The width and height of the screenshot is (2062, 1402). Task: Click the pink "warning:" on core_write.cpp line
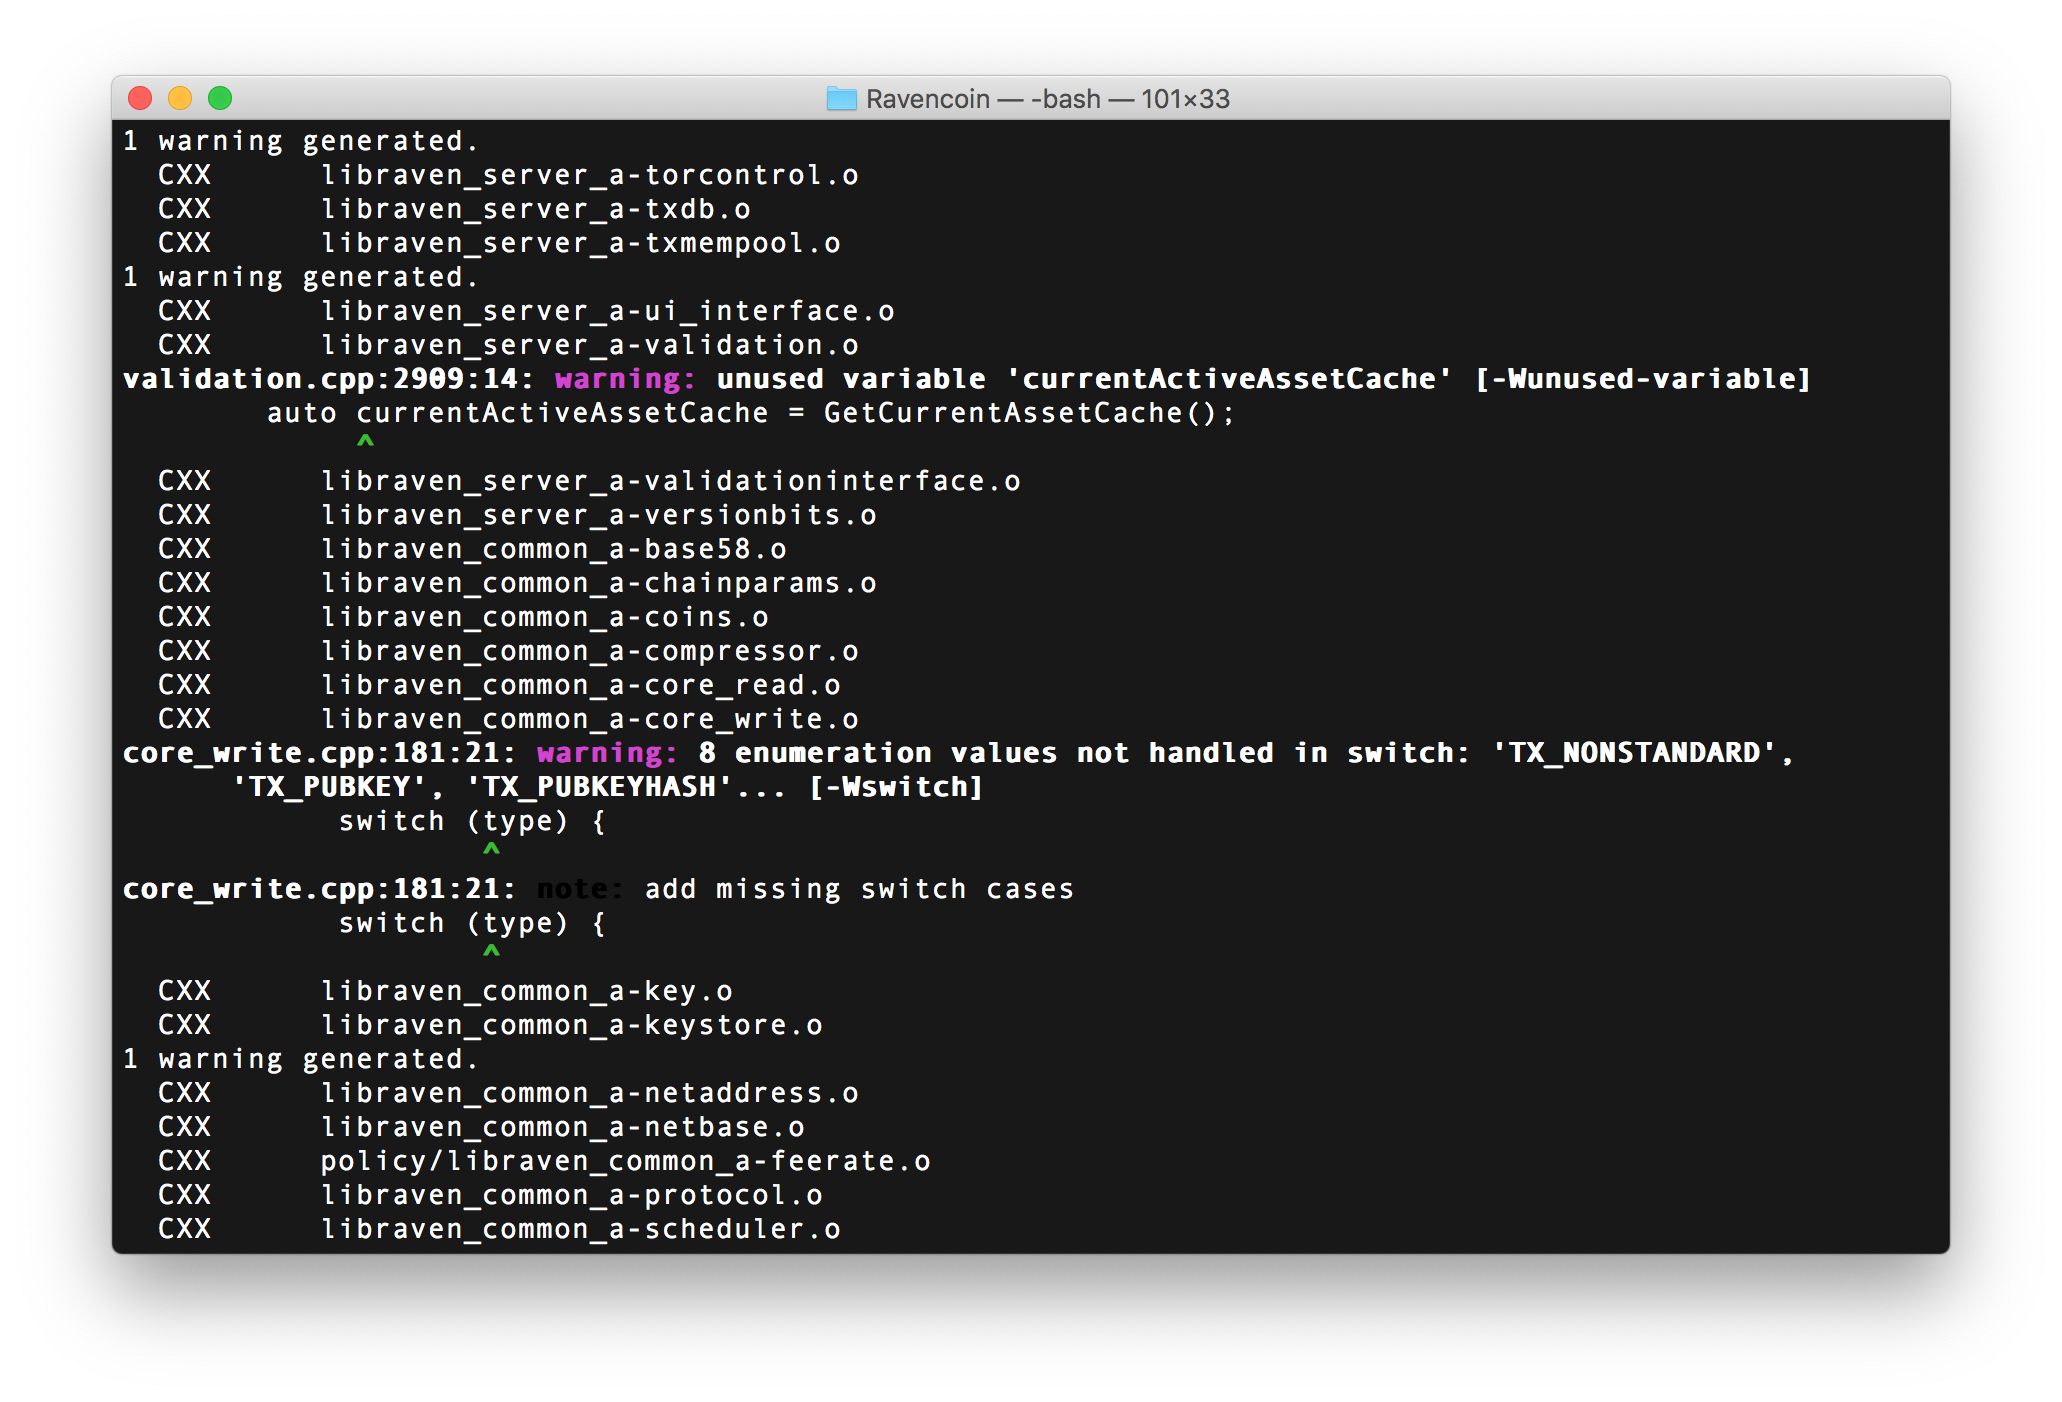(x=607, y=753)
